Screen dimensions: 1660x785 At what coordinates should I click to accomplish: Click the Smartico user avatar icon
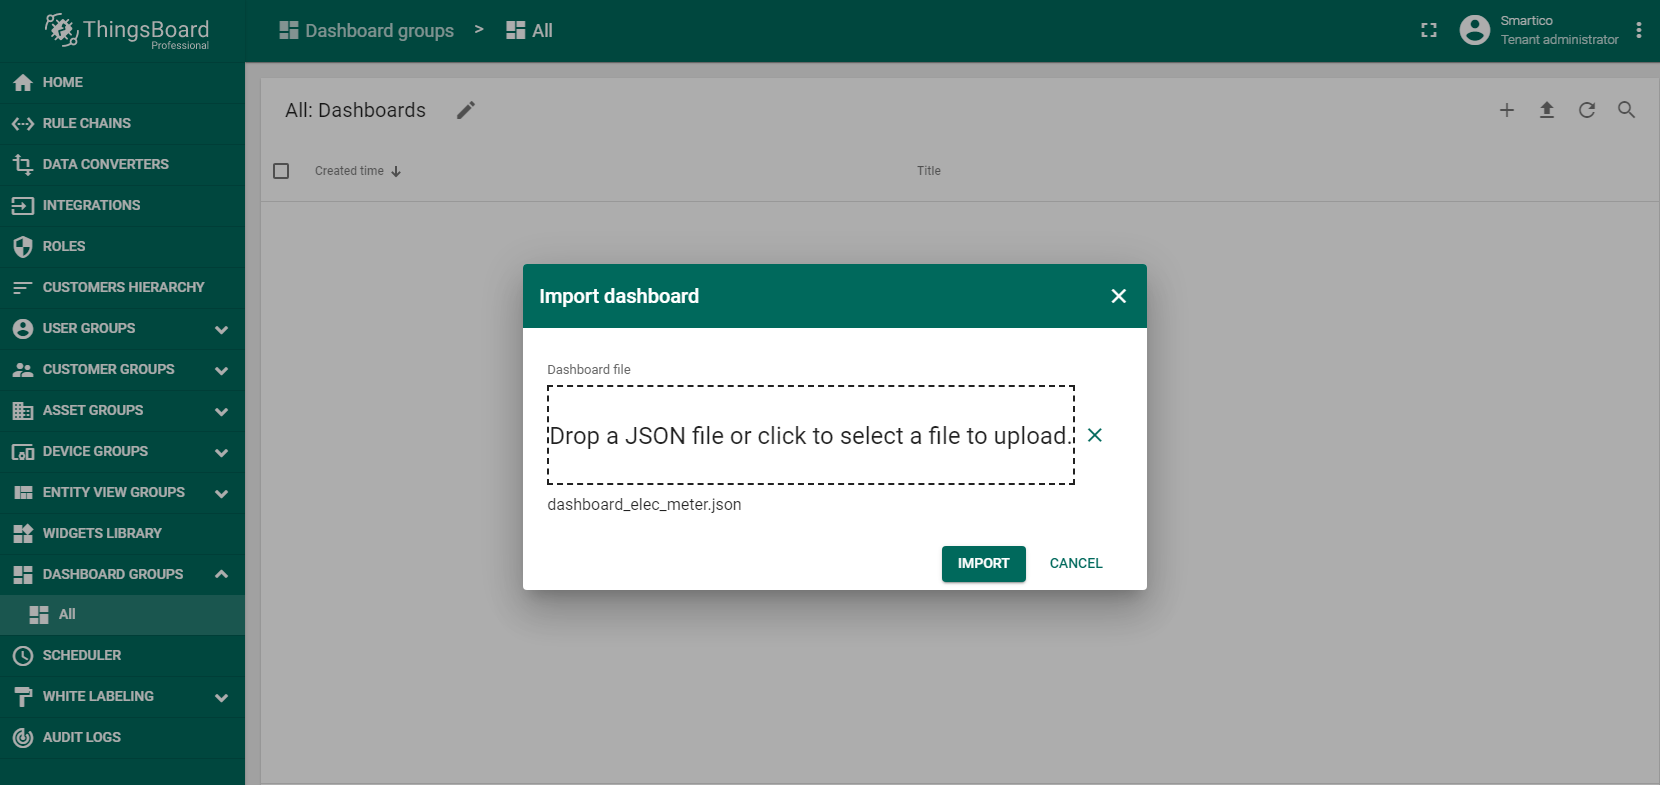(1474, 30)
